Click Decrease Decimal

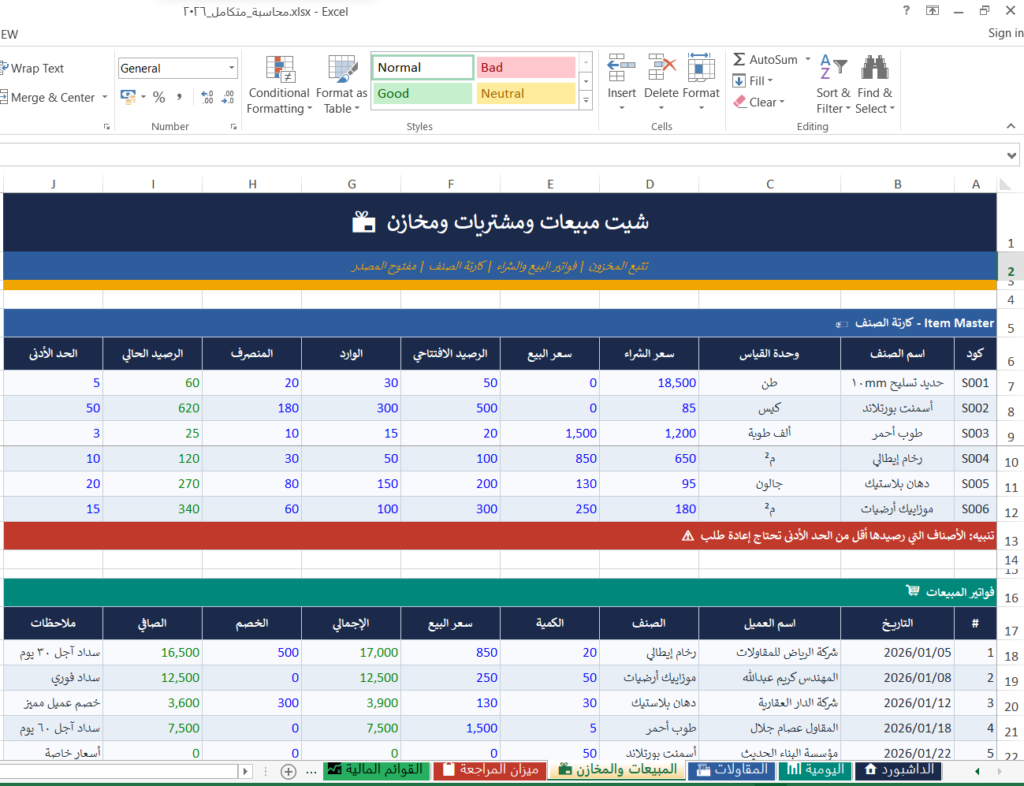[x=228, y=97]
